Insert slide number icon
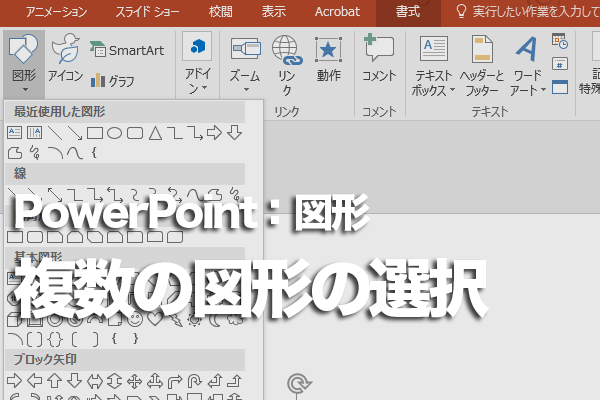Viewport: 600px width, 400px height. click(560, 64)
